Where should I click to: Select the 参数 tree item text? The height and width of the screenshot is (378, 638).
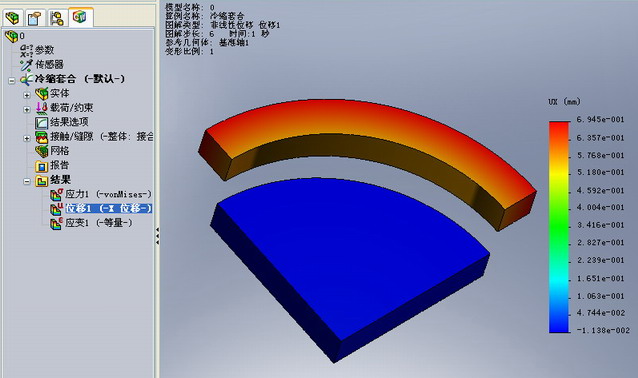click(x=44, y=50)
